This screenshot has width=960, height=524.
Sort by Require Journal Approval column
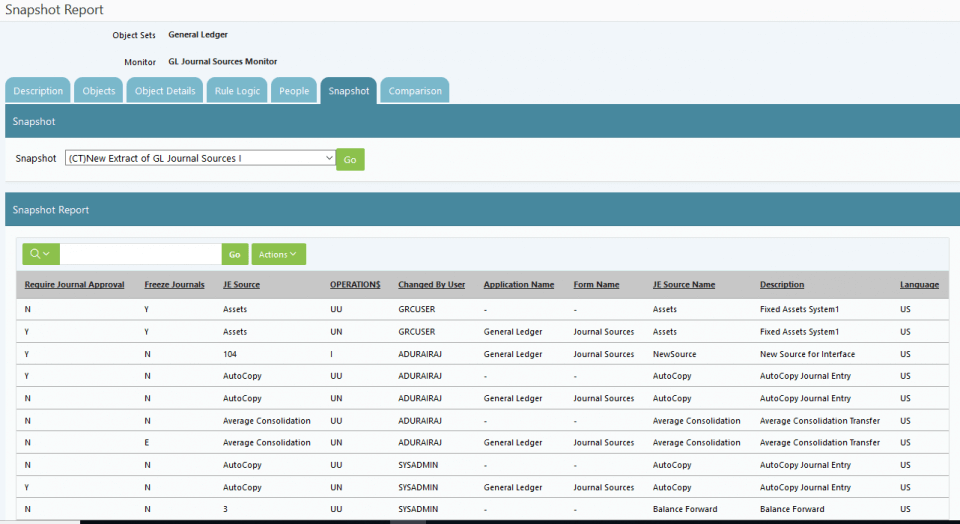click(x=75, y=285)
